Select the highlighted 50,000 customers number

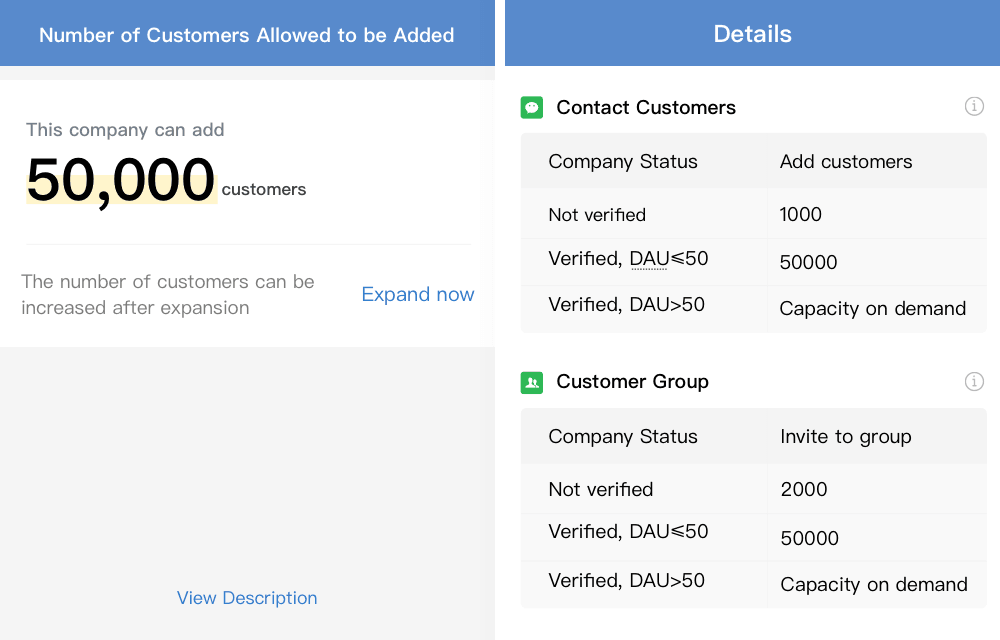121,180
